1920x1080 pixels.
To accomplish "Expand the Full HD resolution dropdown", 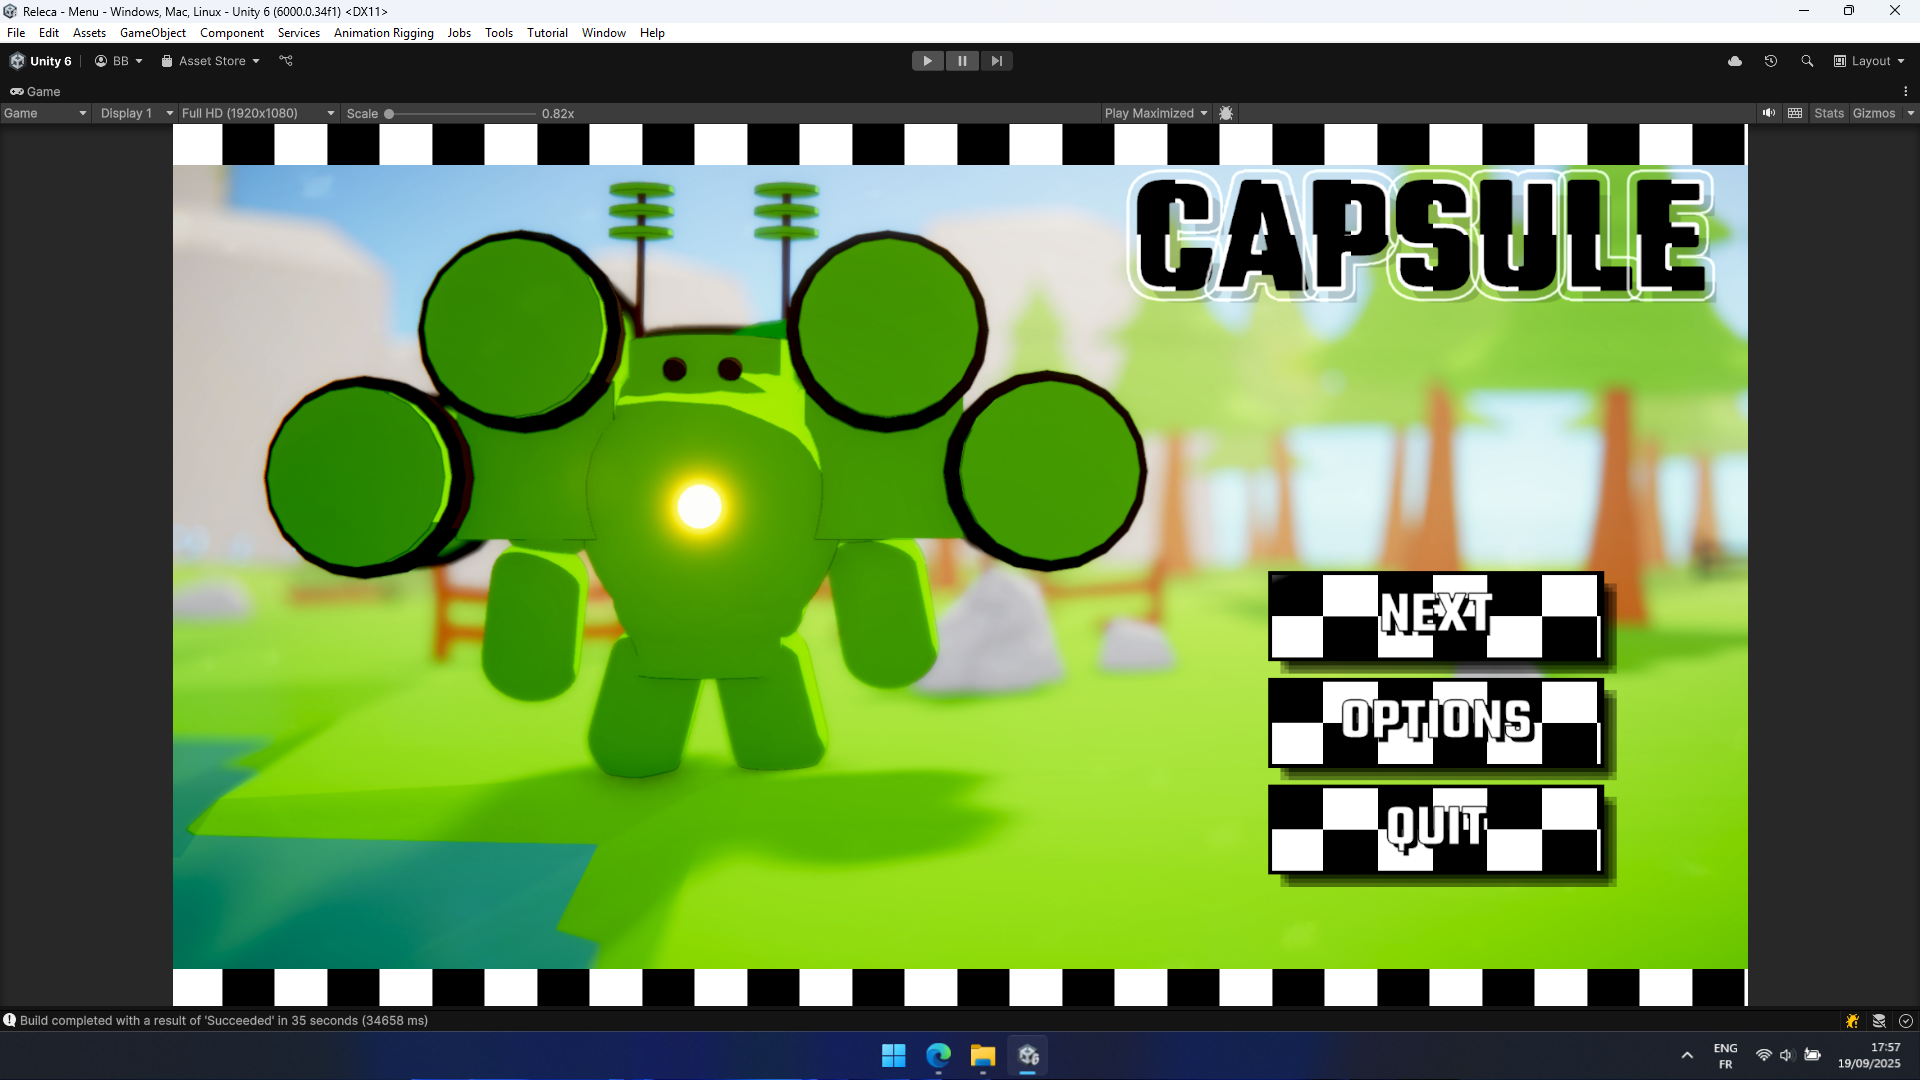I will pyautogui.click(x=257, y=113).
